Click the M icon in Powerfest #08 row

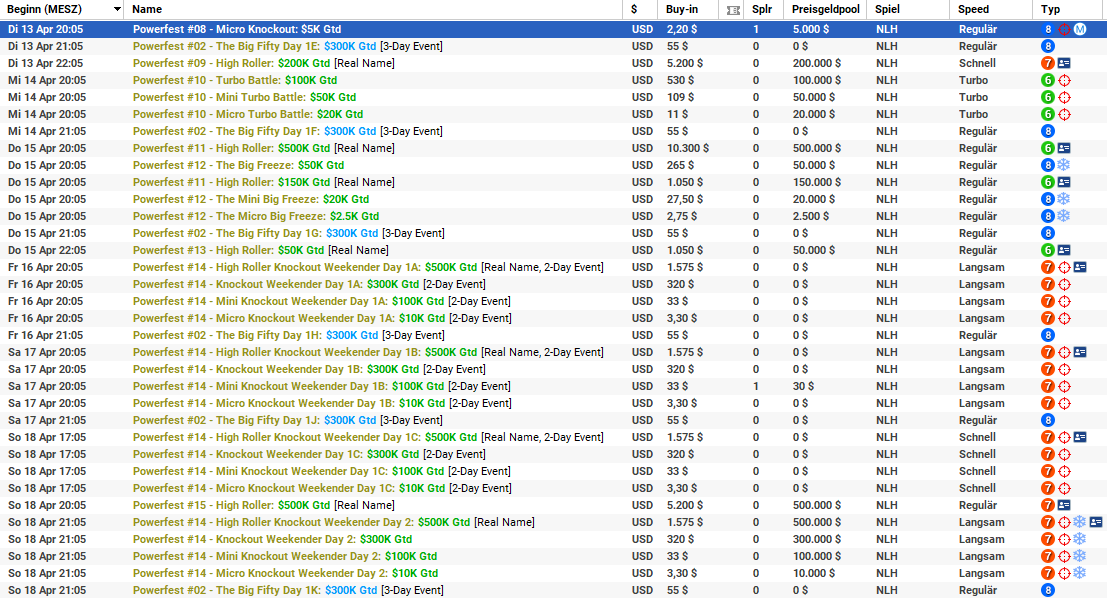[x=1080, y=29]
